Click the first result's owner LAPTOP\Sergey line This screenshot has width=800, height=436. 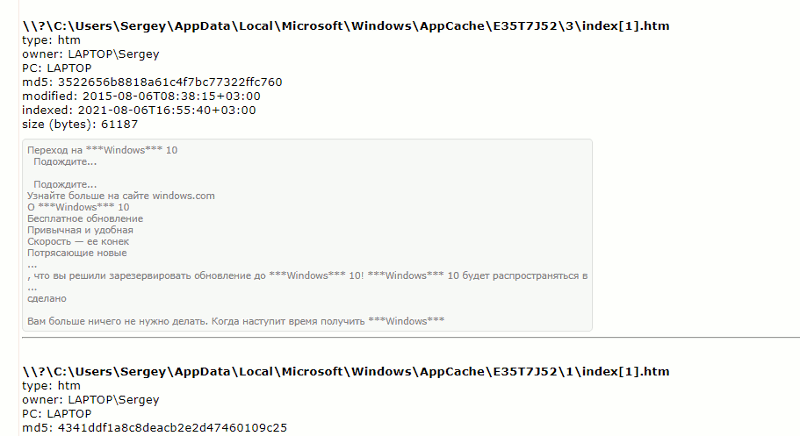[89, 54]
